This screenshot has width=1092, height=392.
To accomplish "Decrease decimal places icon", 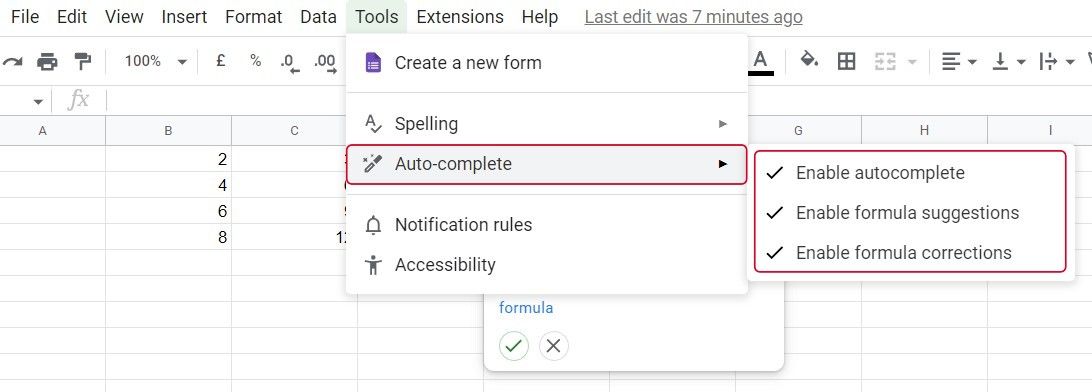I will [x=290, y=62].
